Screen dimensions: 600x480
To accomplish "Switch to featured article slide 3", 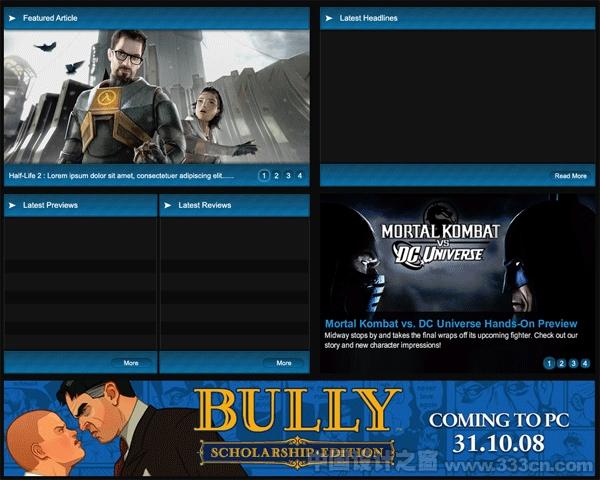I will (288, 176).
